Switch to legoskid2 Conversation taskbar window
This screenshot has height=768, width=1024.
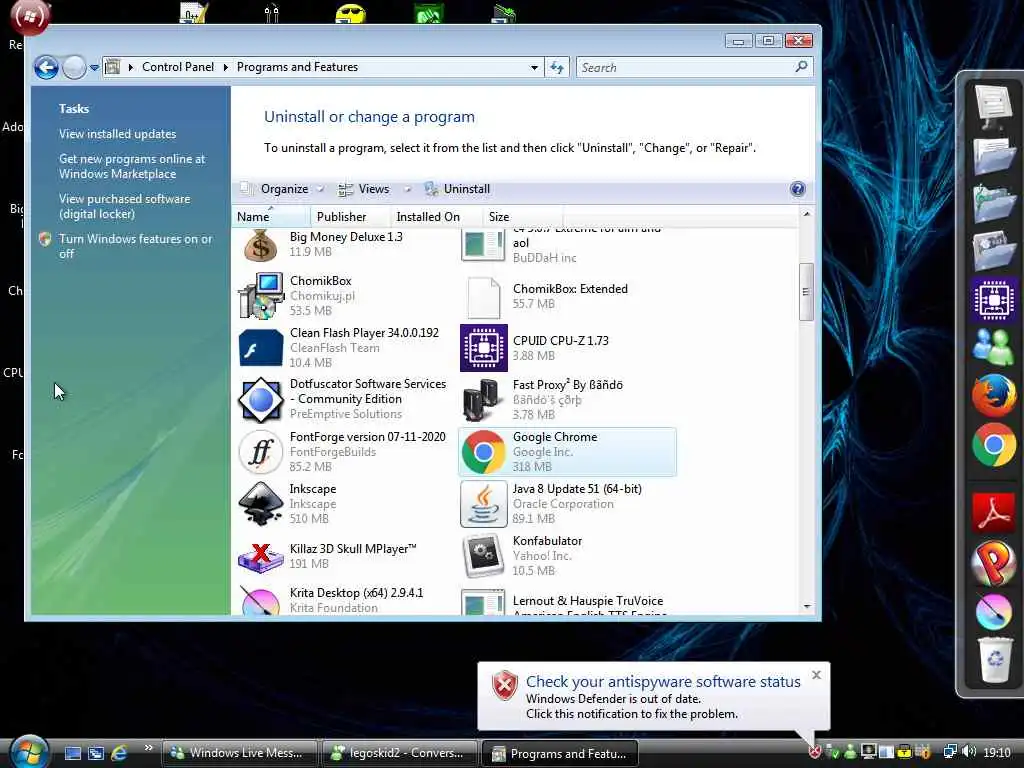[399, 753]
